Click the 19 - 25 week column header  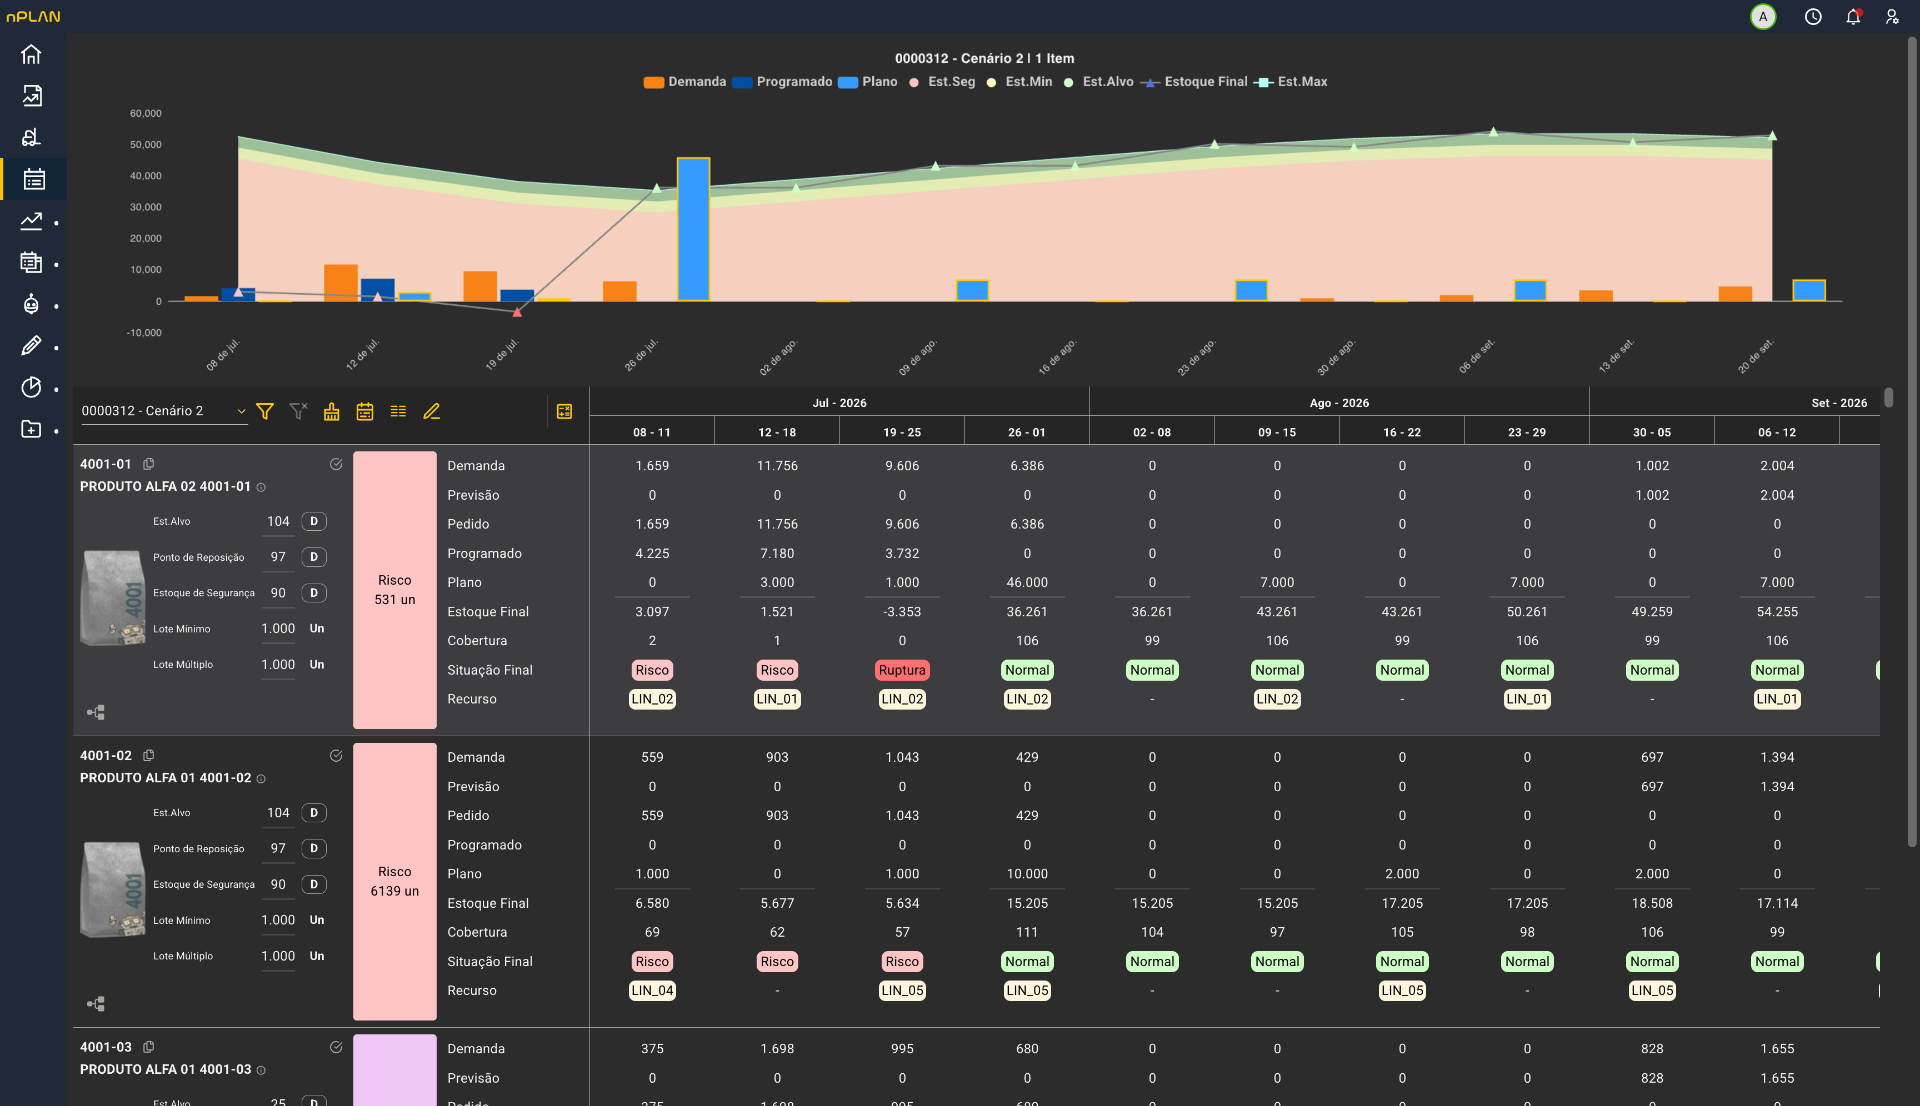click(902, 432)
